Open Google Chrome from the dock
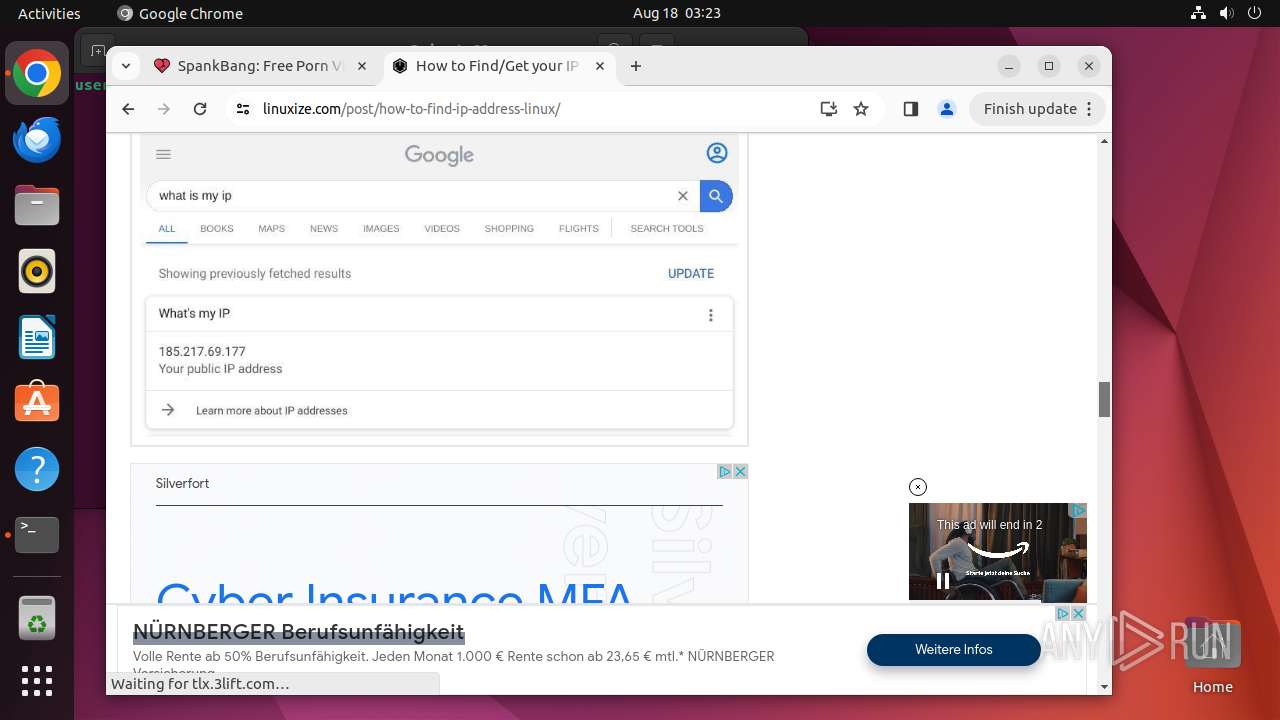Screen dimensions: 1280x720 [x=37, y=74]
